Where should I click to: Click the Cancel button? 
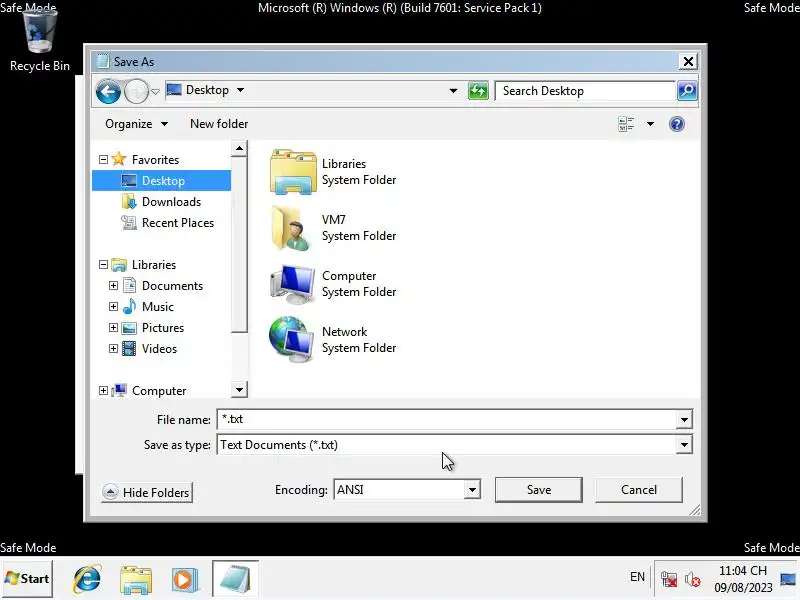(638, 490)
